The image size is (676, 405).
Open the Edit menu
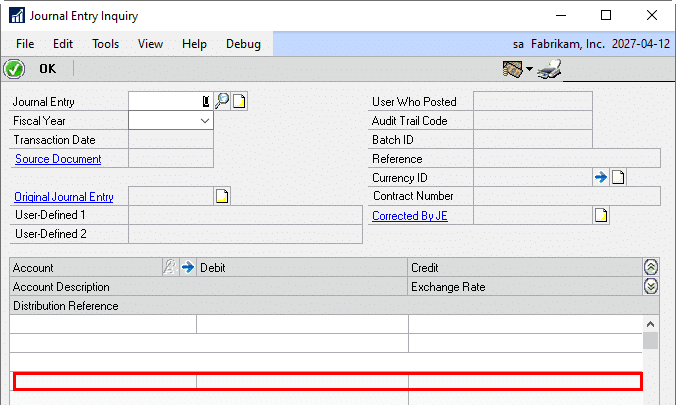pos(63,44)
